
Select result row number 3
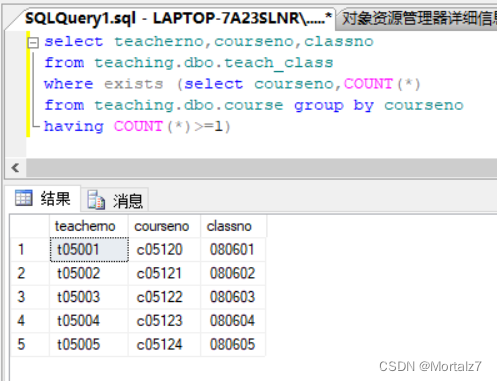[30, 297]
